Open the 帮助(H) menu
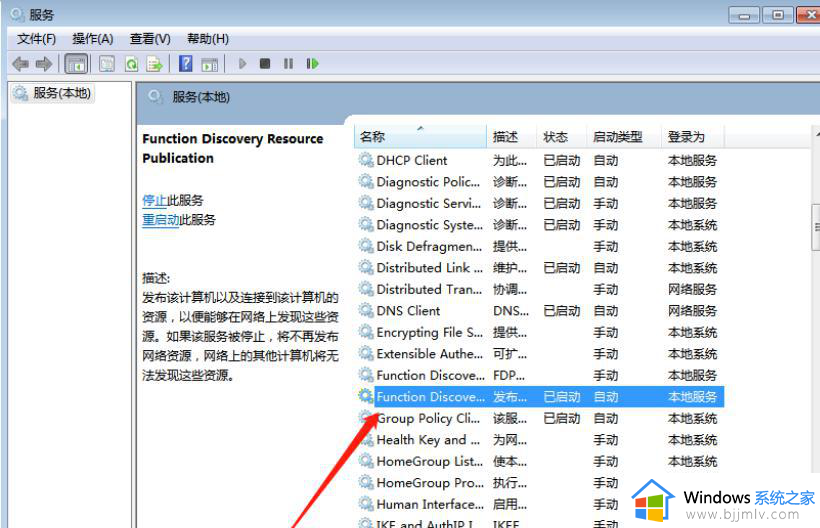Screen dimensions: 820x528 coord(208,39)
